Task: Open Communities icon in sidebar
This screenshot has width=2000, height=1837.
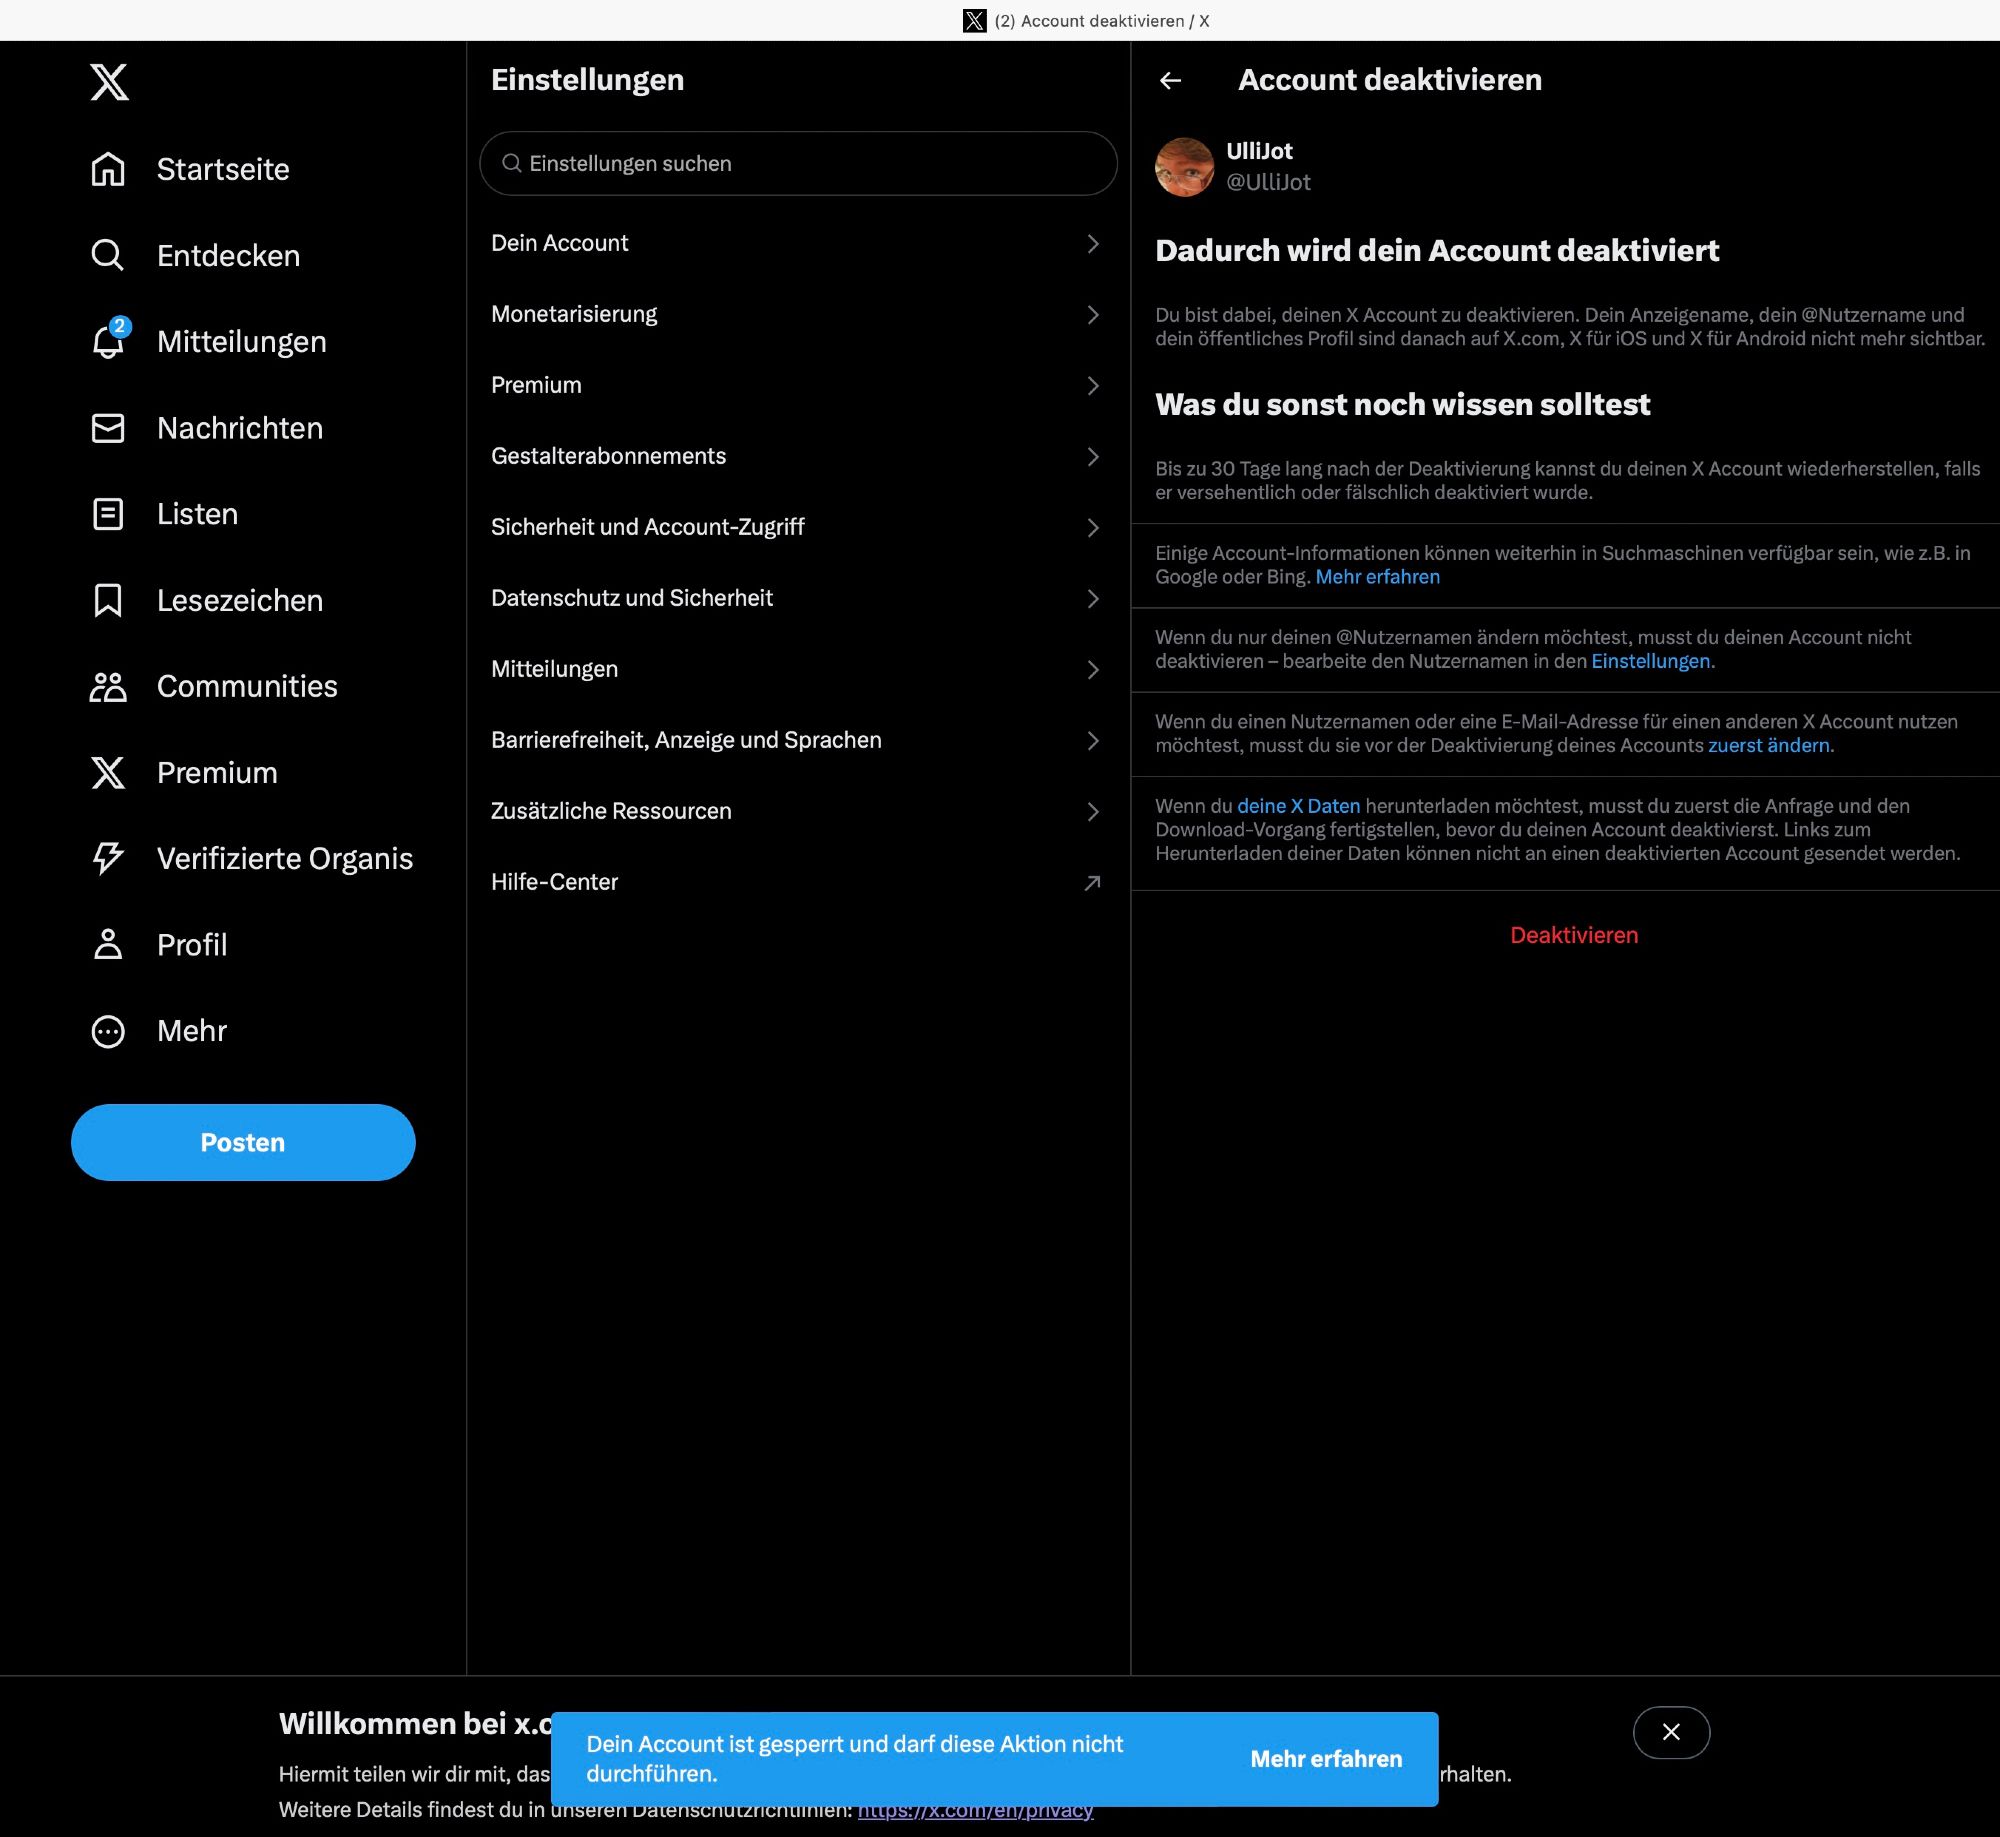Action: 108,685
